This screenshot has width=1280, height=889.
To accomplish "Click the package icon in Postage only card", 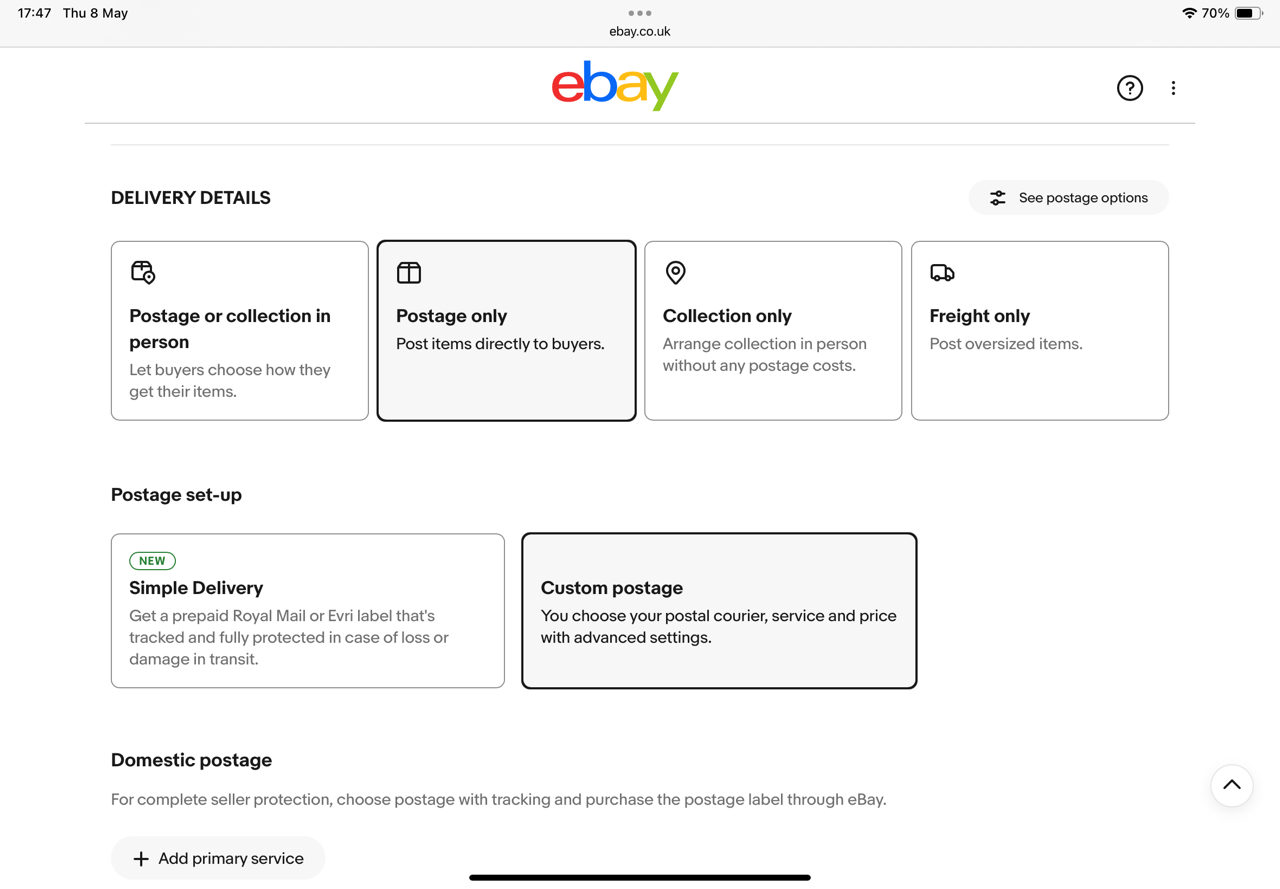I will pos(409,272).
